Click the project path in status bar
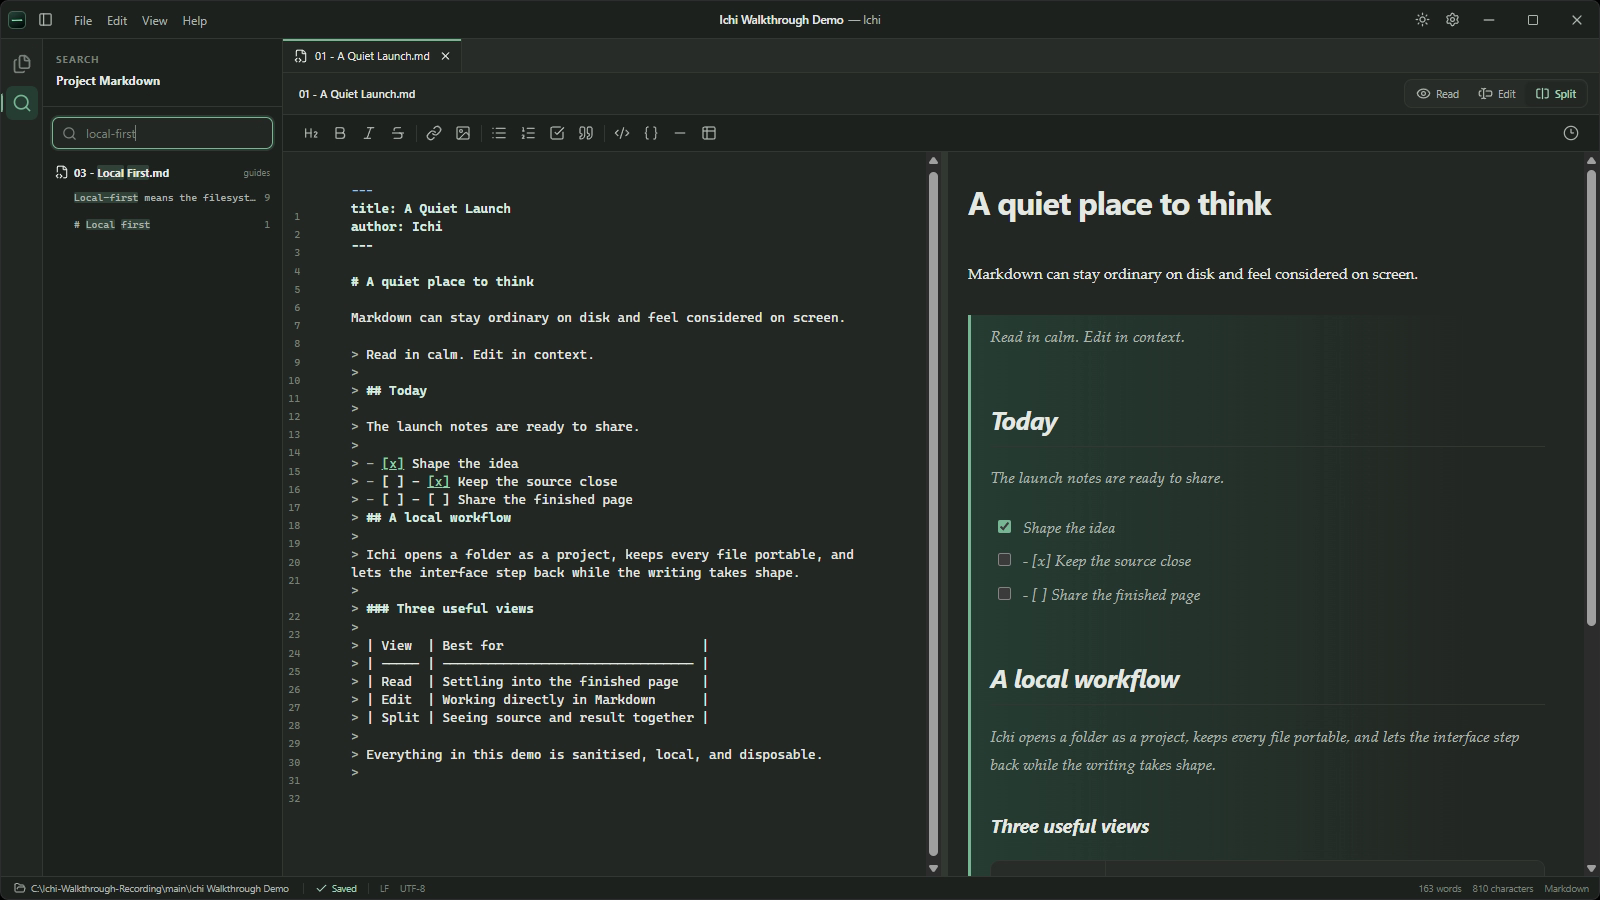Viewport: 1600px width, 900px height. [x=160, y=888]
